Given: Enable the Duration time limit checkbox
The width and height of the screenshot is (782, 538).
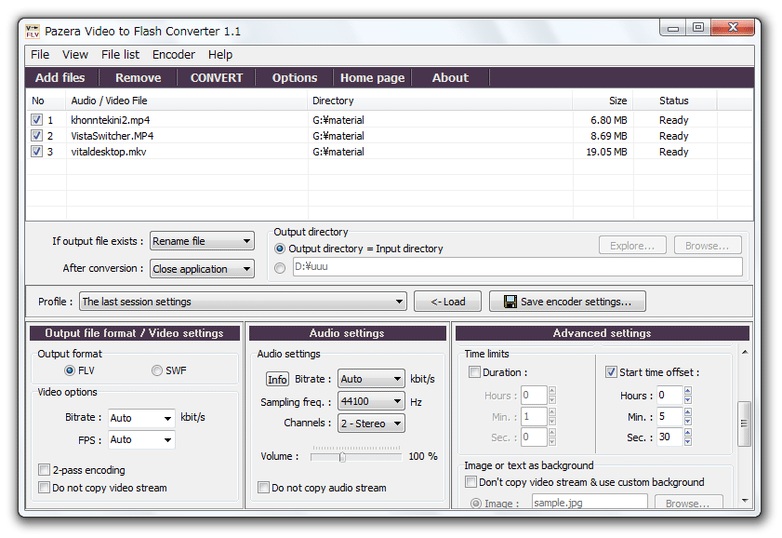Looking at the screenshot, I should point(474,372).
